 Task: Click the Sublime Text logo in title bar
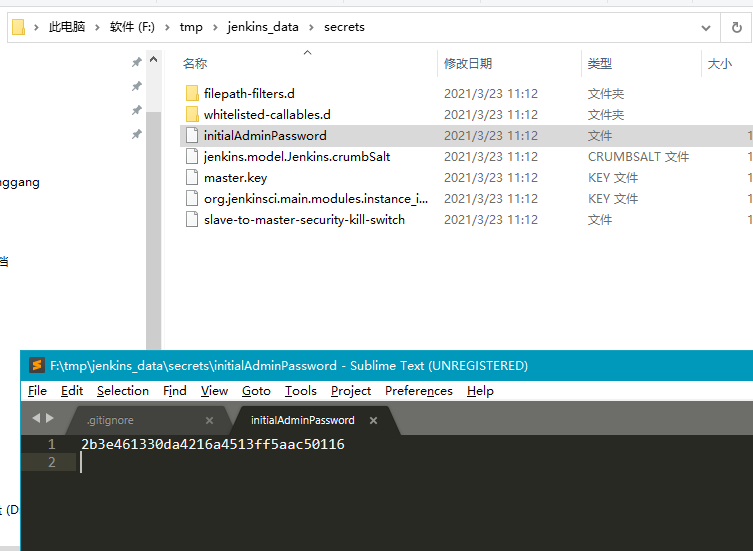click(36, 366)
